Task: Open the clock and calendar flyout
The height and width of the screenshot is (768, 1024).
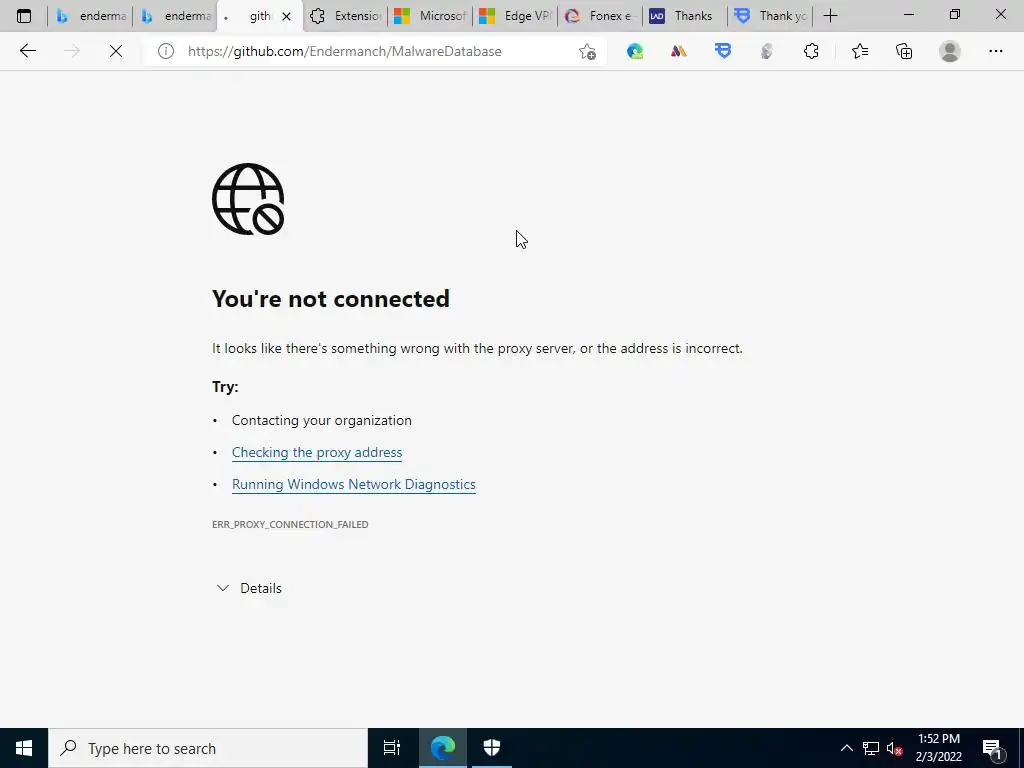Action: pyautogui.click(x=938, y=748)
